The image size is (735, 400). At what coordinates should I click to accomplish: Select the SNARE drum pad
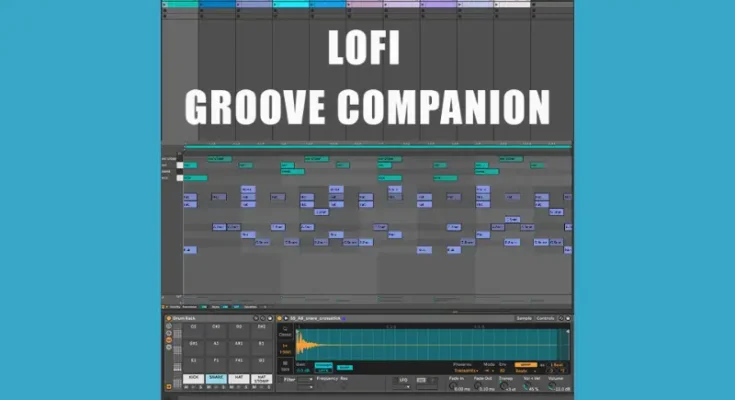pos(216,379)
